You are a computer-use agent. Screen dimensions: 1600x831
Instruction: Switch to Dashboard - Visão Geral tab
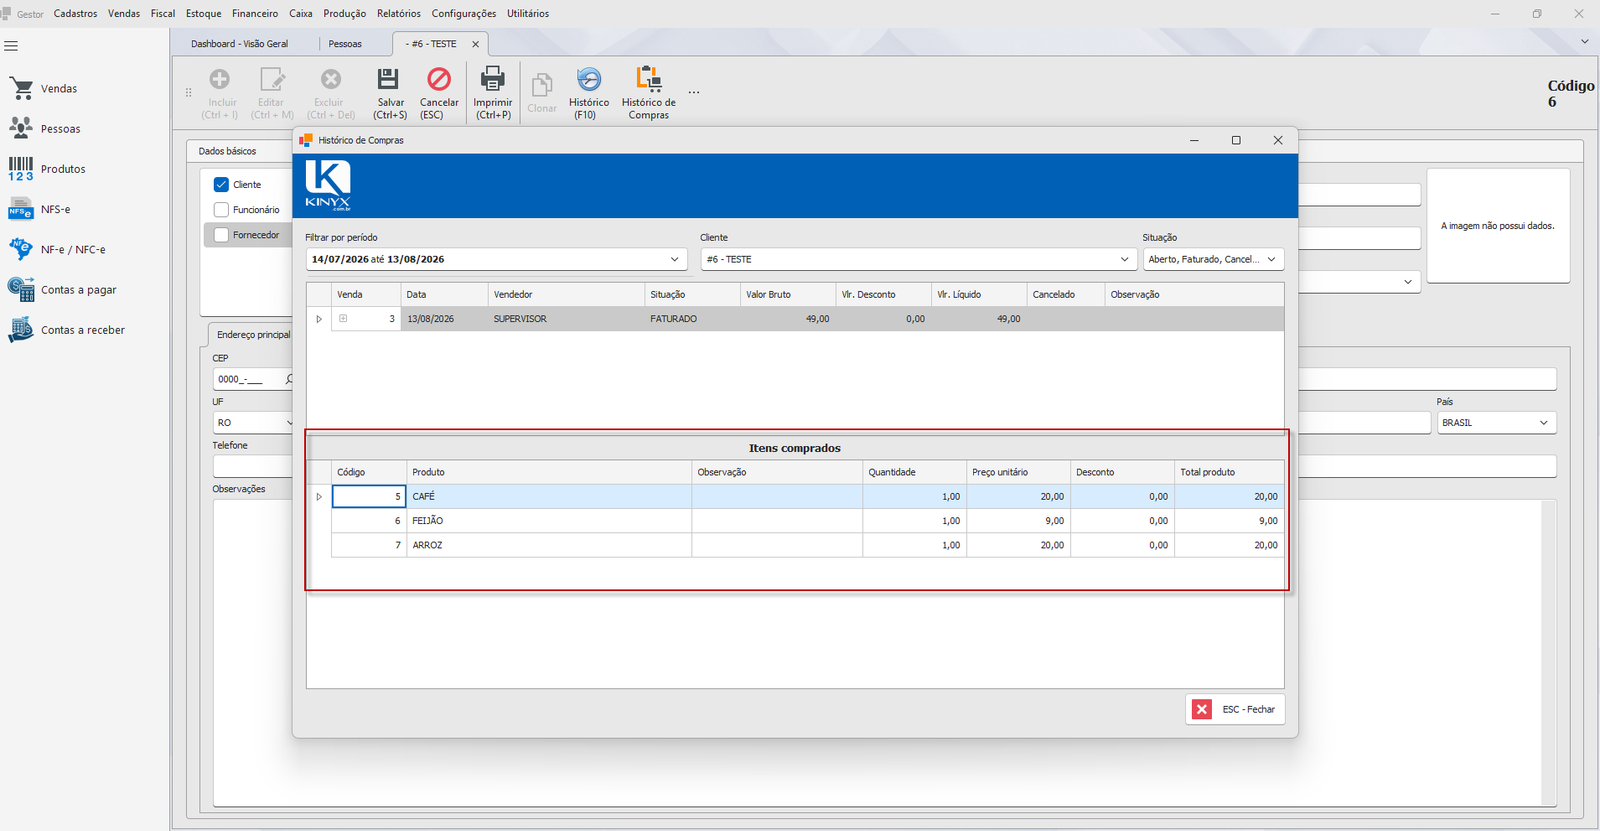tap(240, 44)
